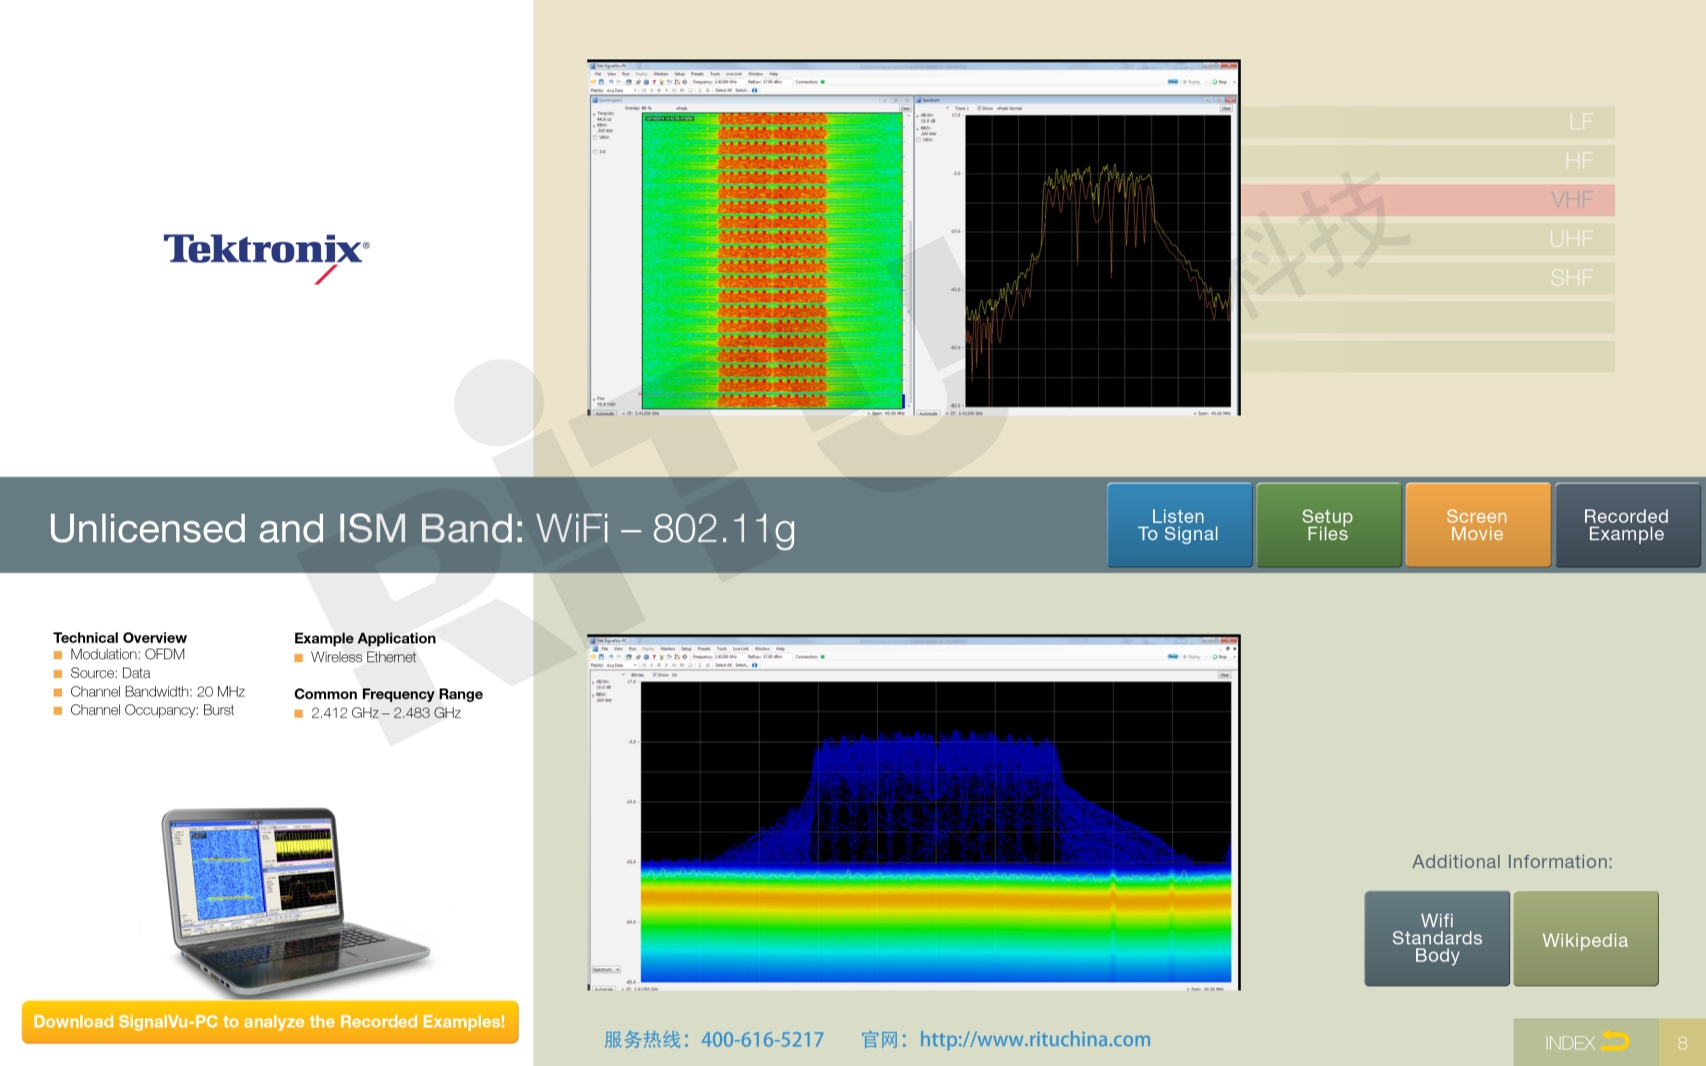Click the INDEX return arrow icon
This screenshot has height=1066, width=1706.
[1614, 1042]
